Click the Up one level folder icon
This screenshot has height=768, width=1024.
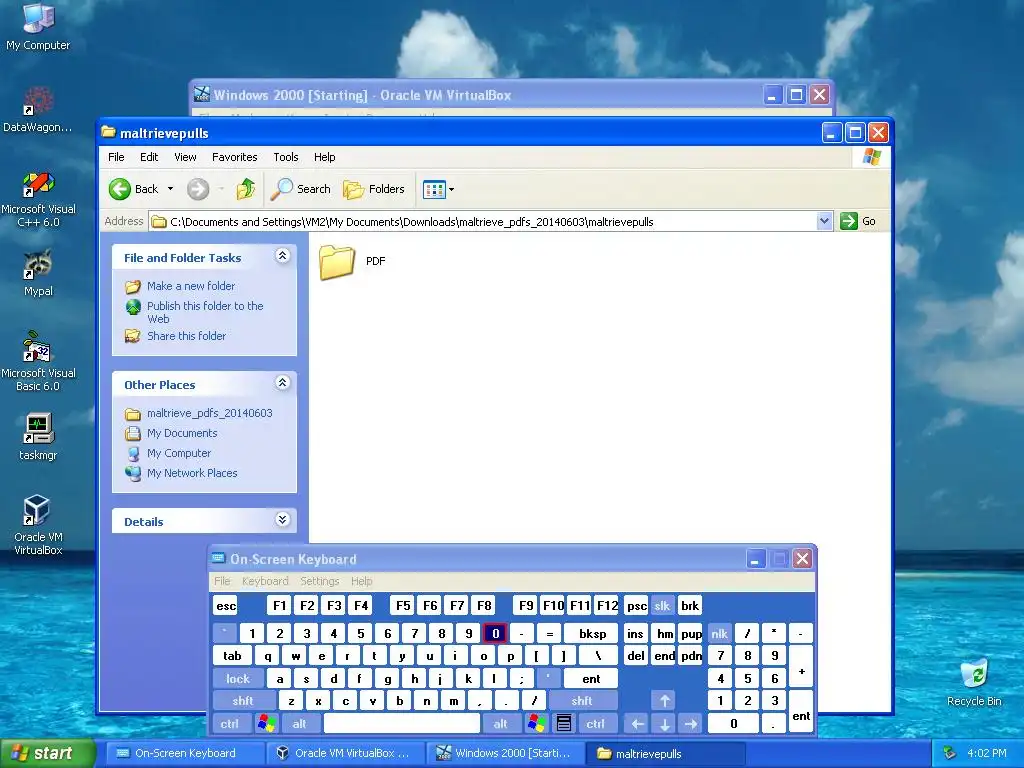246,189
